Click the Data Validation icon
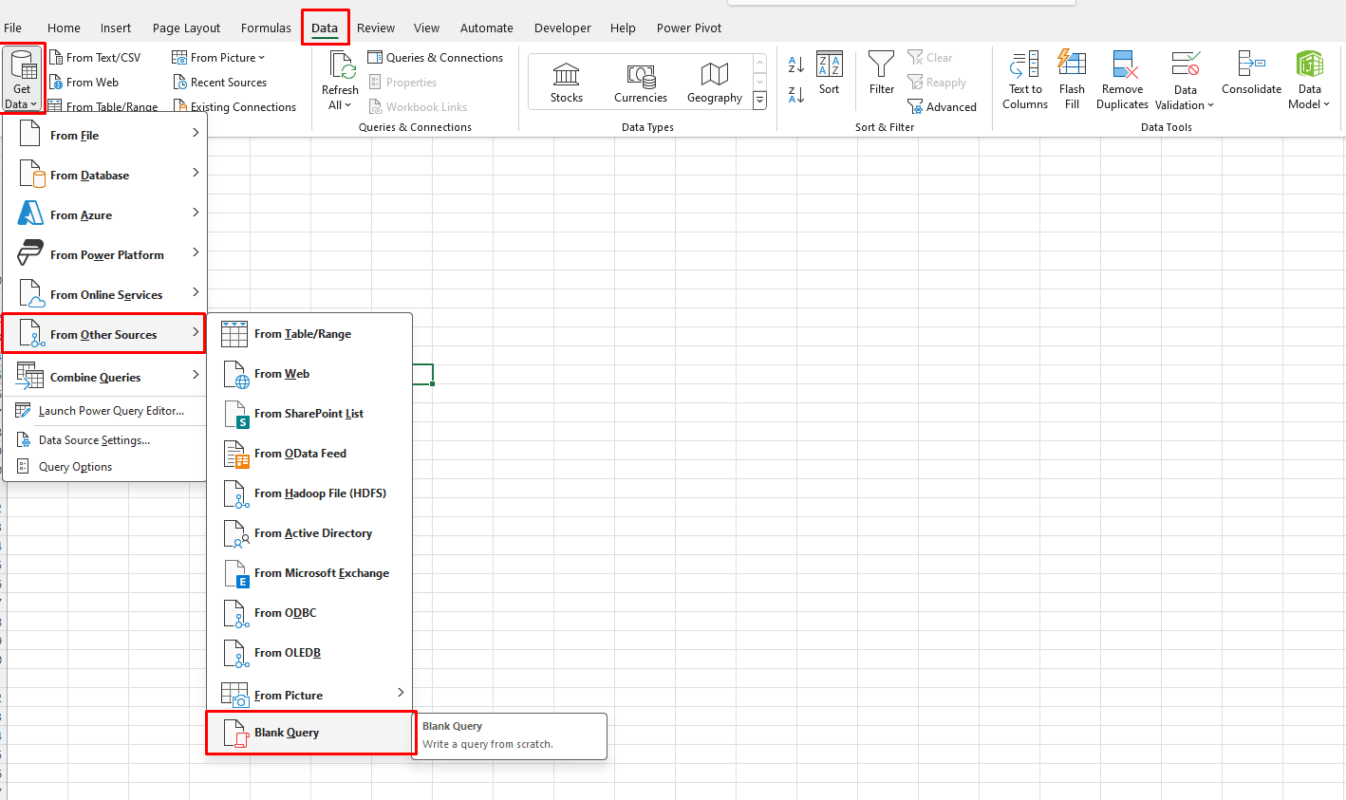 point(1185,64)
